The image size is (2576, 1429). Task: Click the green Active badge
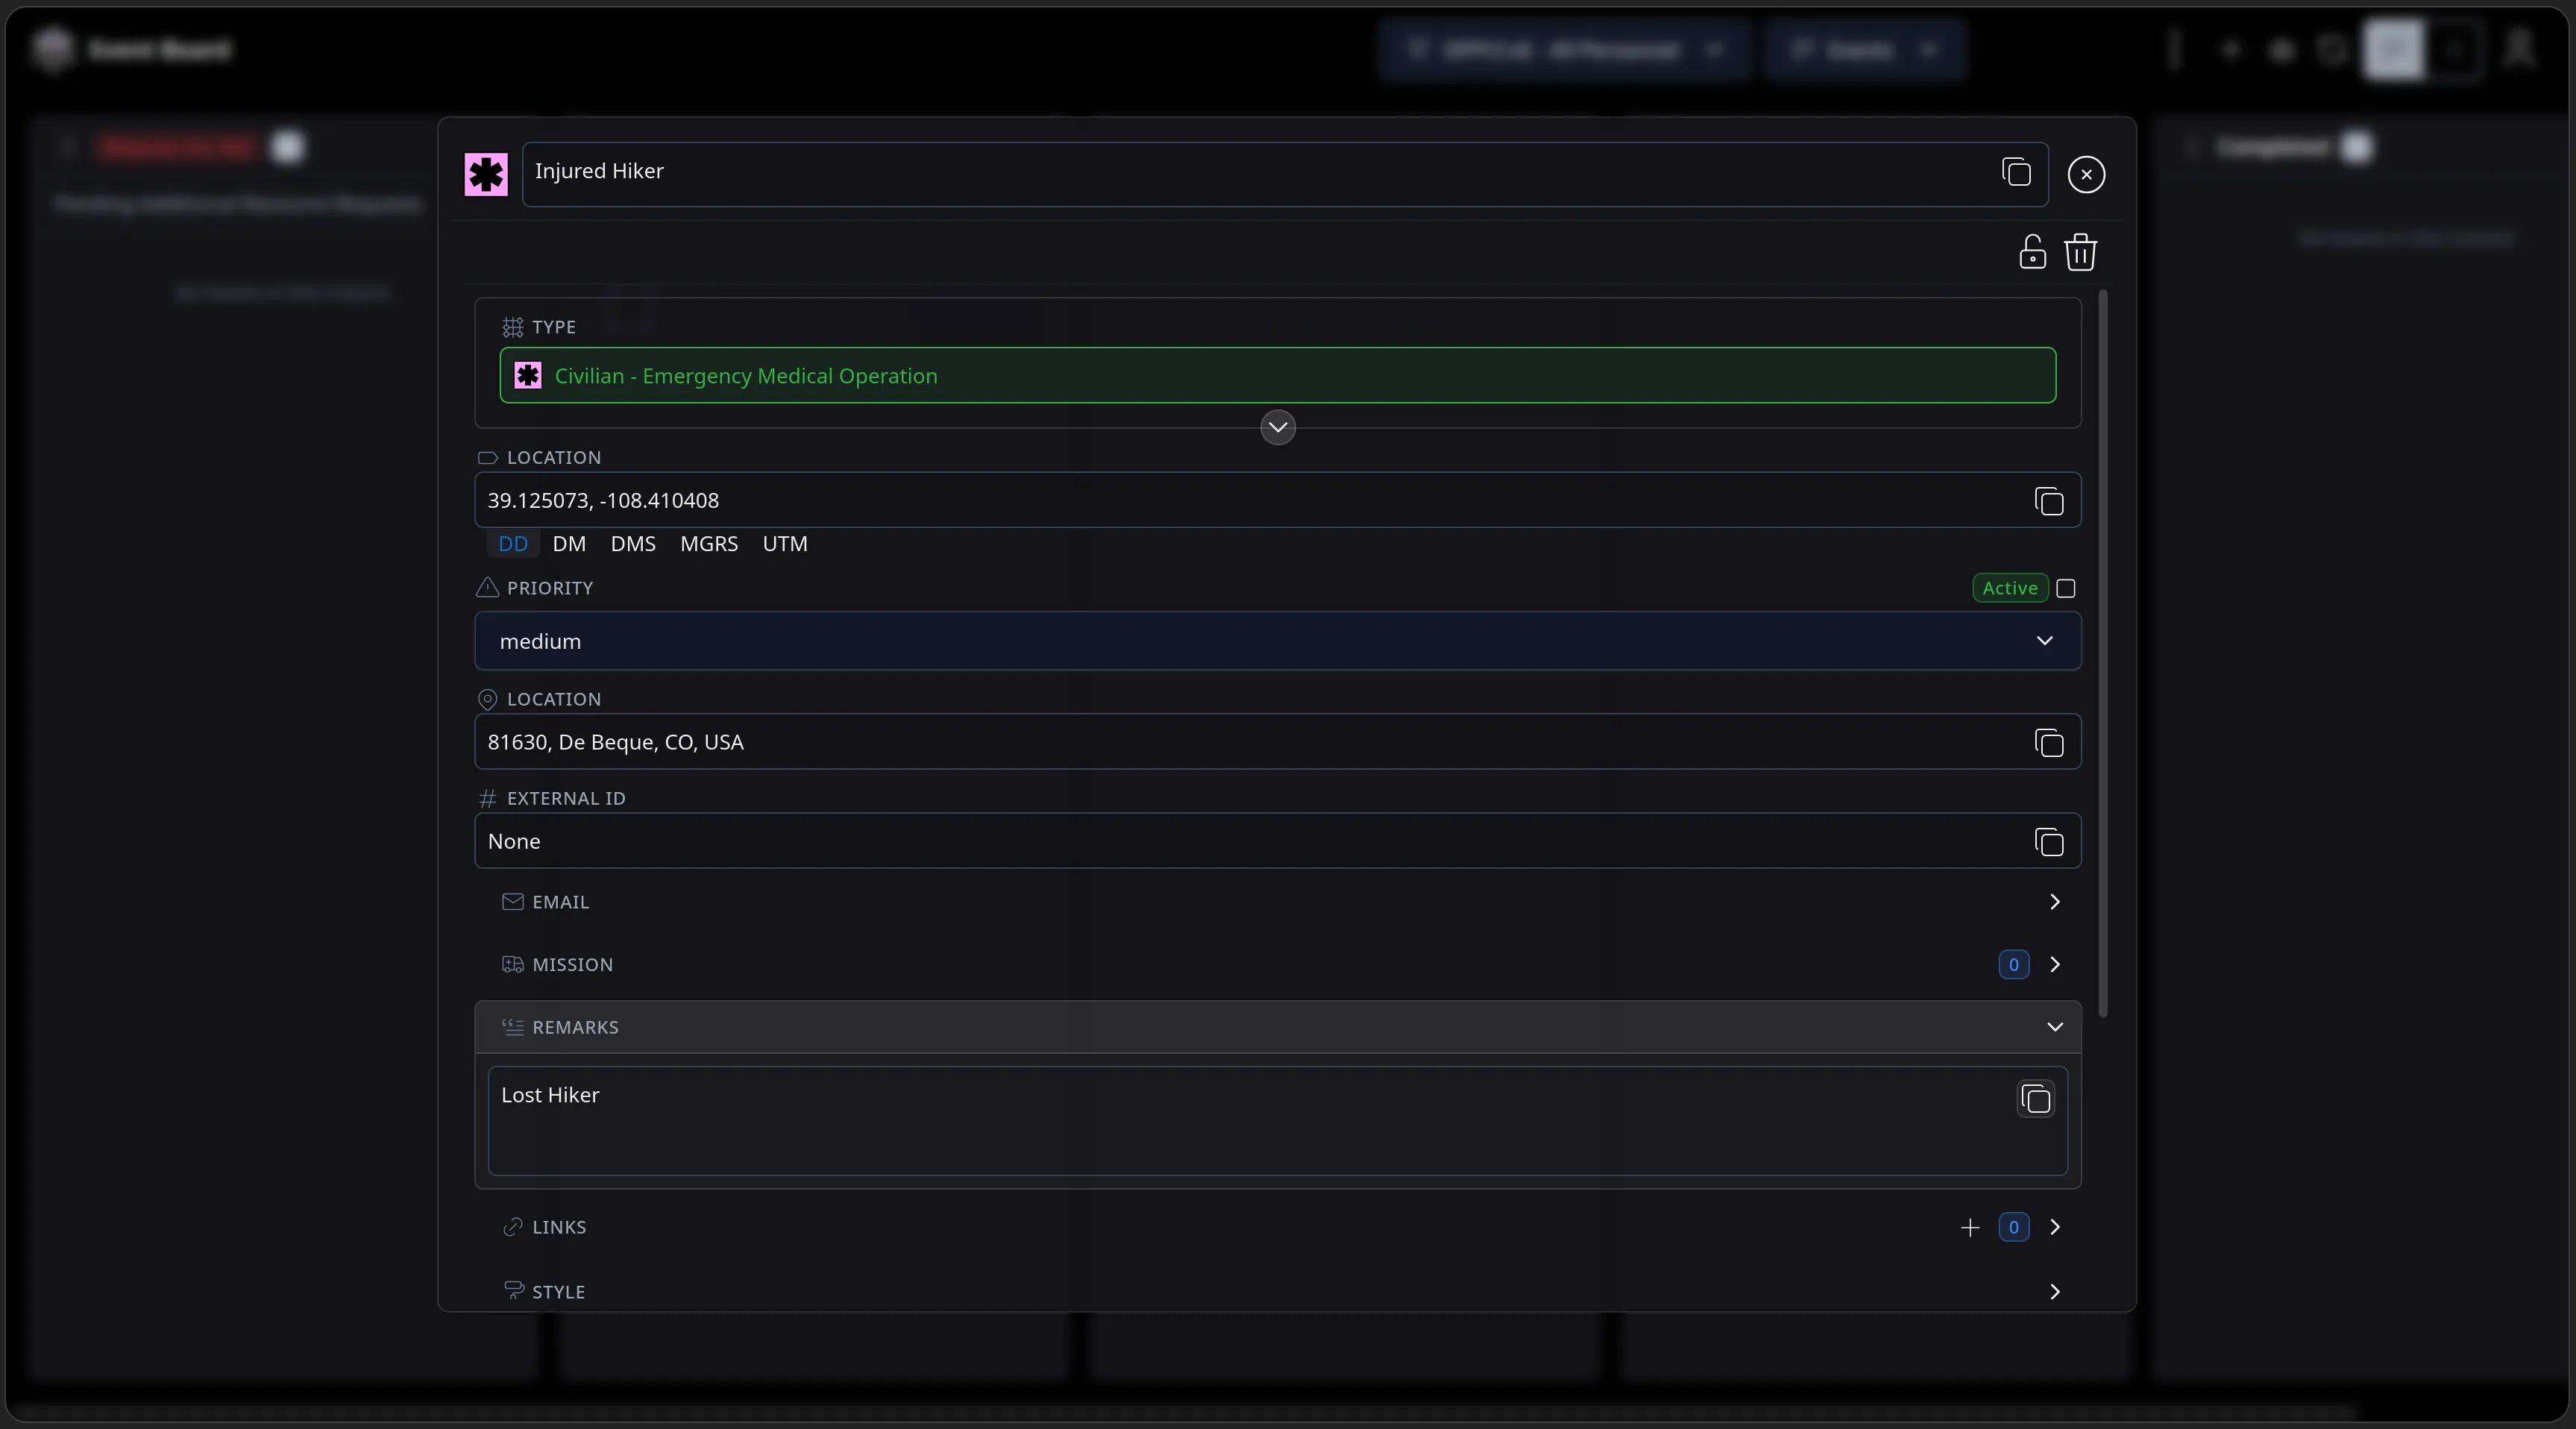2010,588
